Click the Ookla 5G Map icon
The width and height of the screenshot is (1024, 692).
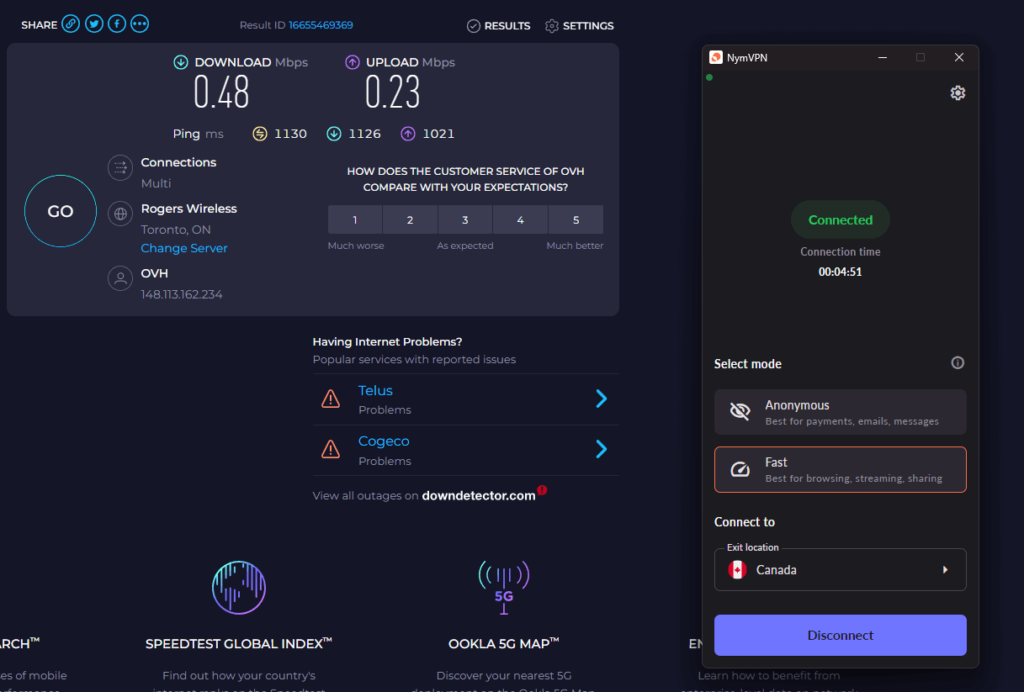[503, 587]
